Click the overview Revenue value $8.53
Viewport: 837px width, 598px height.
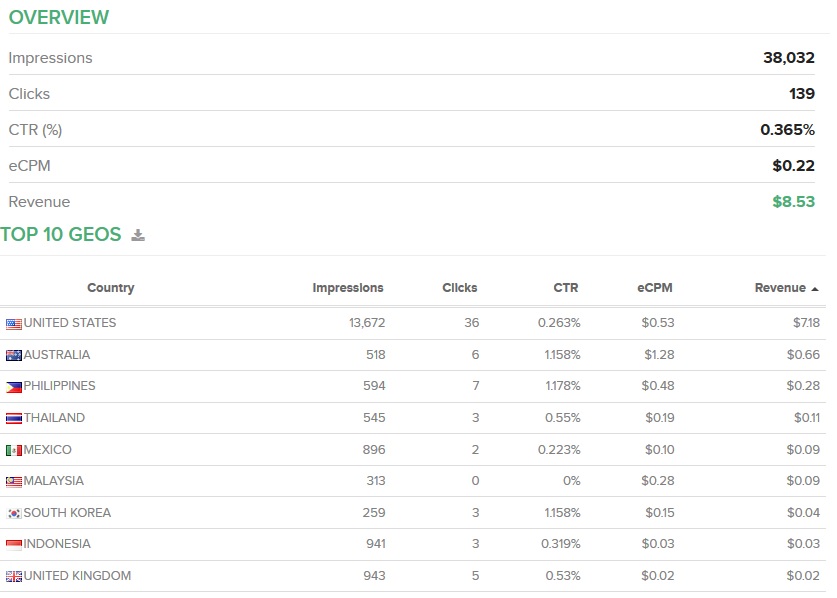[x=793, y=202]
